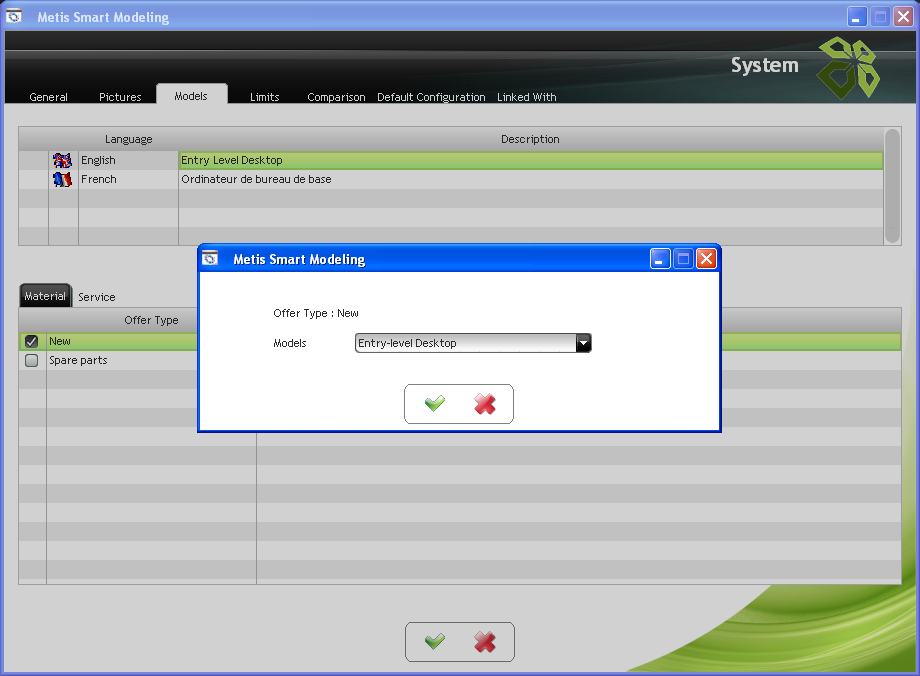Uncheck the New offer type checkbox

(31, 341)
